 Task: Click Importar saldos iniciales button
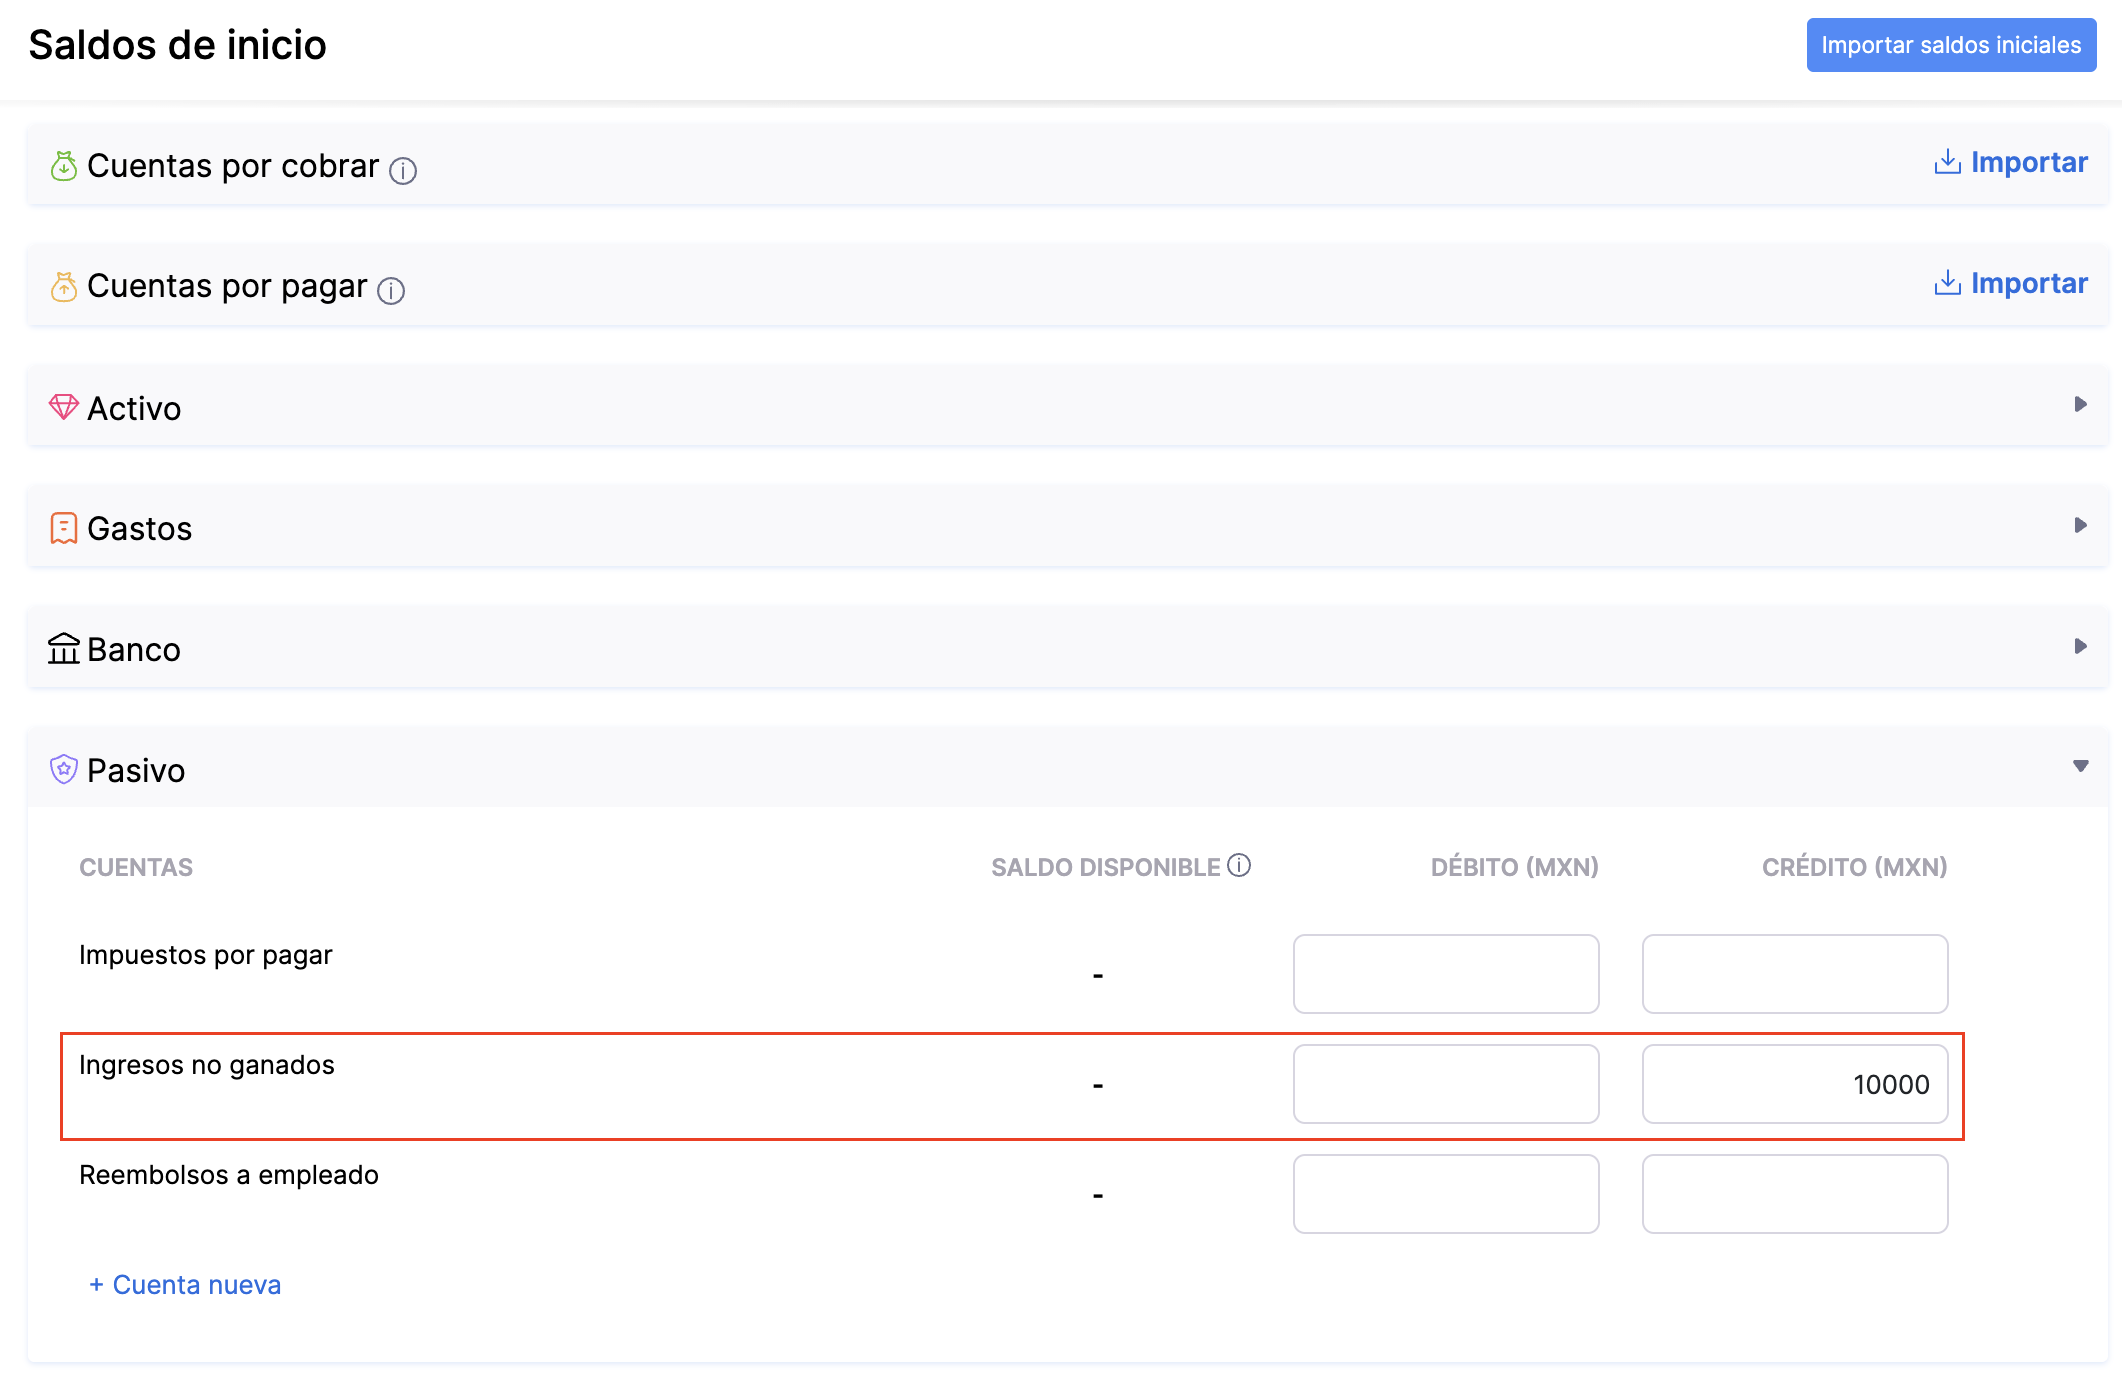click(x=1951, y=45)
